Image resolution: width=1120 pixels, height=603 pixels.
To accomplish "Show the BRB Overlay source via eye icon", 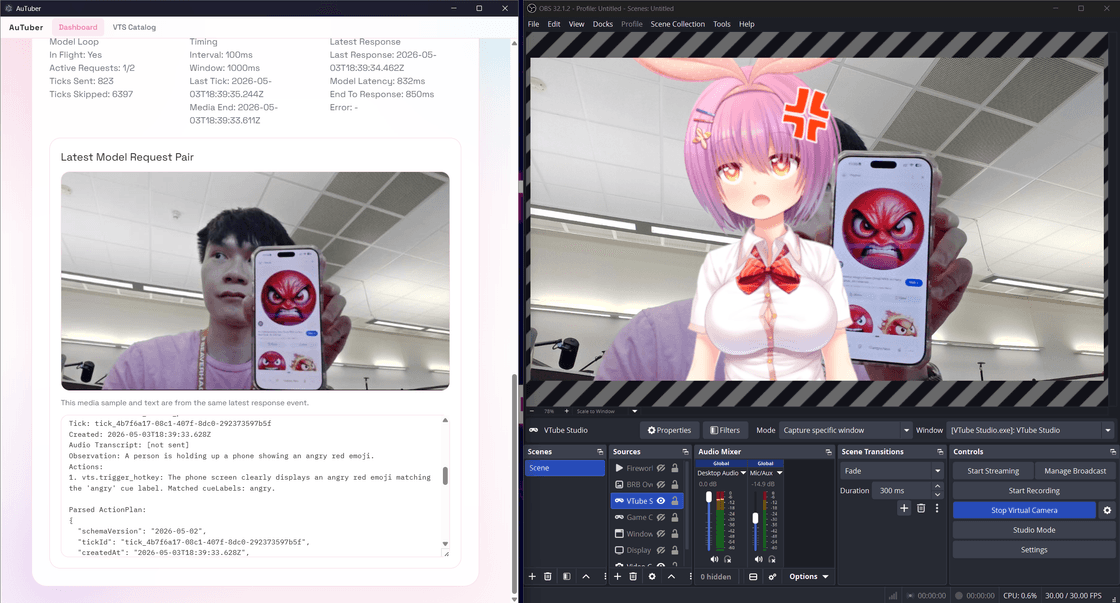I will [661, 484].
